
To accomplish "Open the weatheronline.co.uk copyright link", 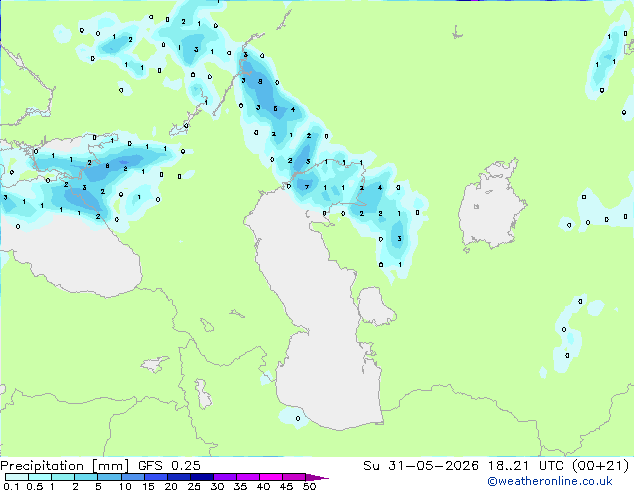I will [x=549, y=481].
